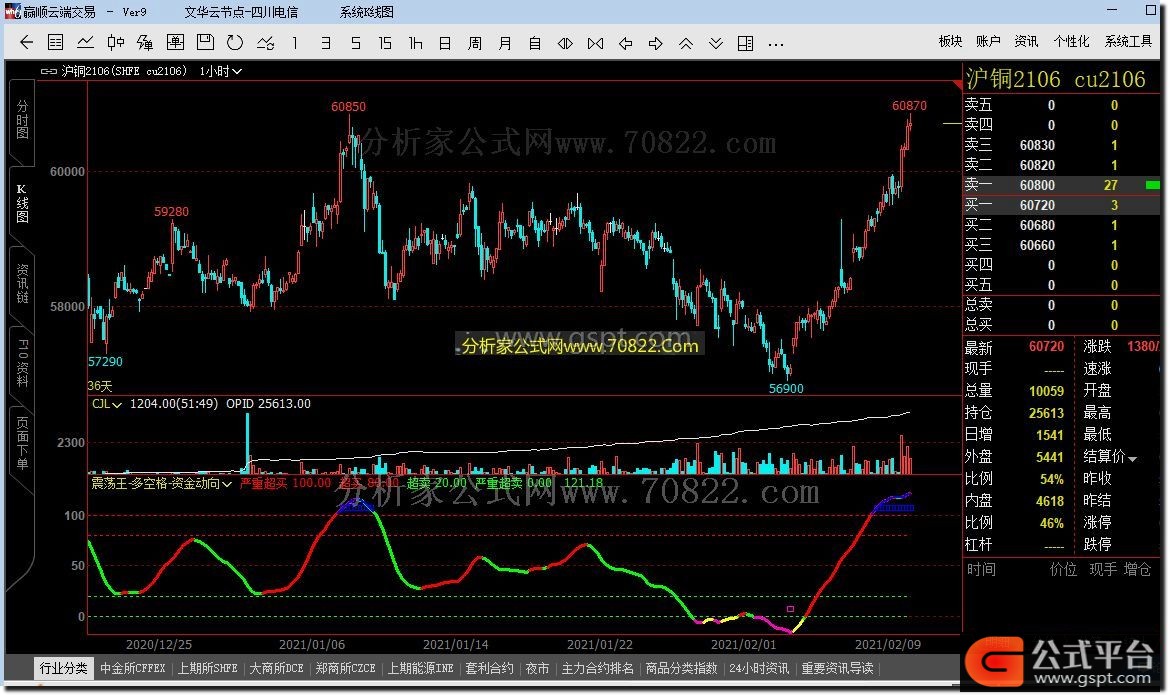Select the 5-minute period button

click(355, 43)
